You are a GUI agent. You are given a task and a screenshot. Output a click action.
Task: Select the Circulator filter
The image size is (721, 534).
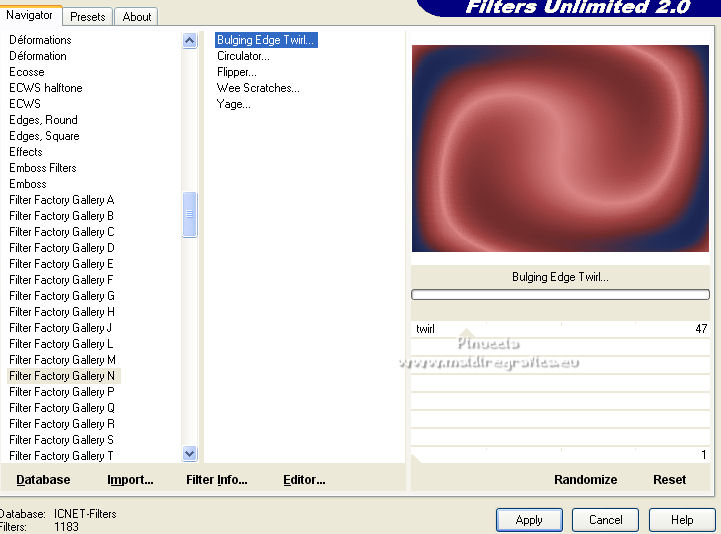point(243,56)
